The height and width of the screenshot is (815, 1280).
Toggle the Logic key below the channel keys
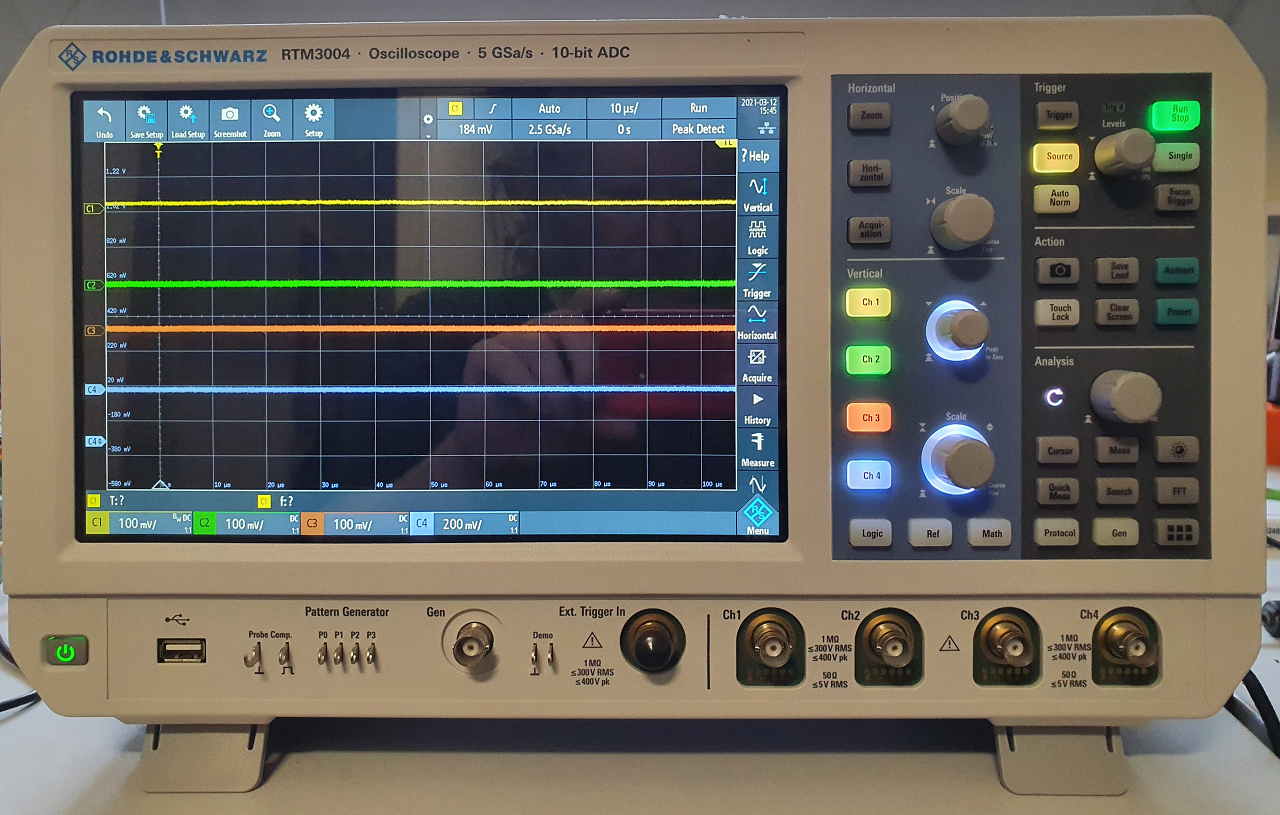[x=872, y=533]
